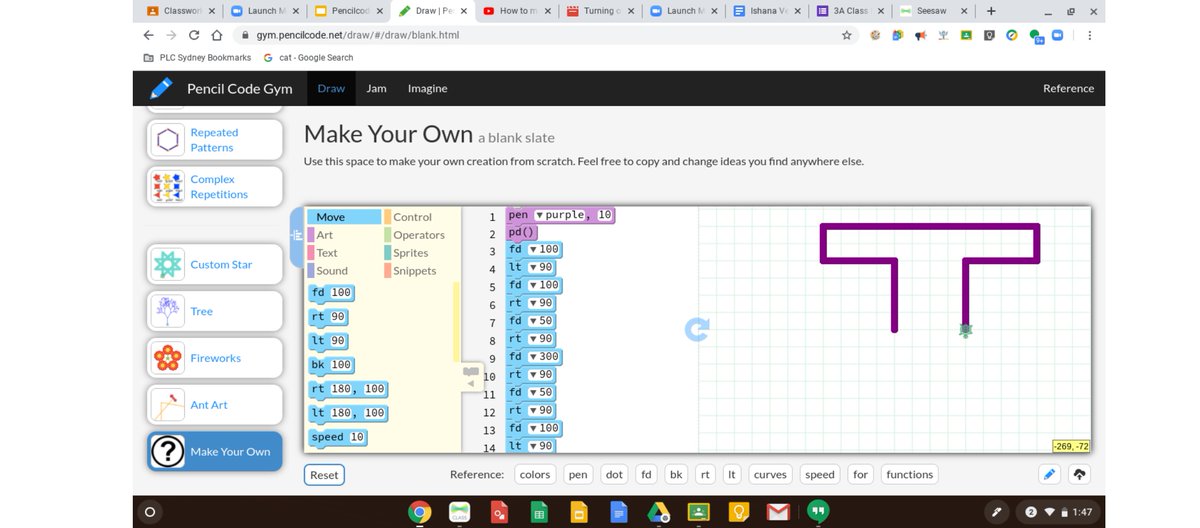Click the megaphone extension icon

coord(920,34)
